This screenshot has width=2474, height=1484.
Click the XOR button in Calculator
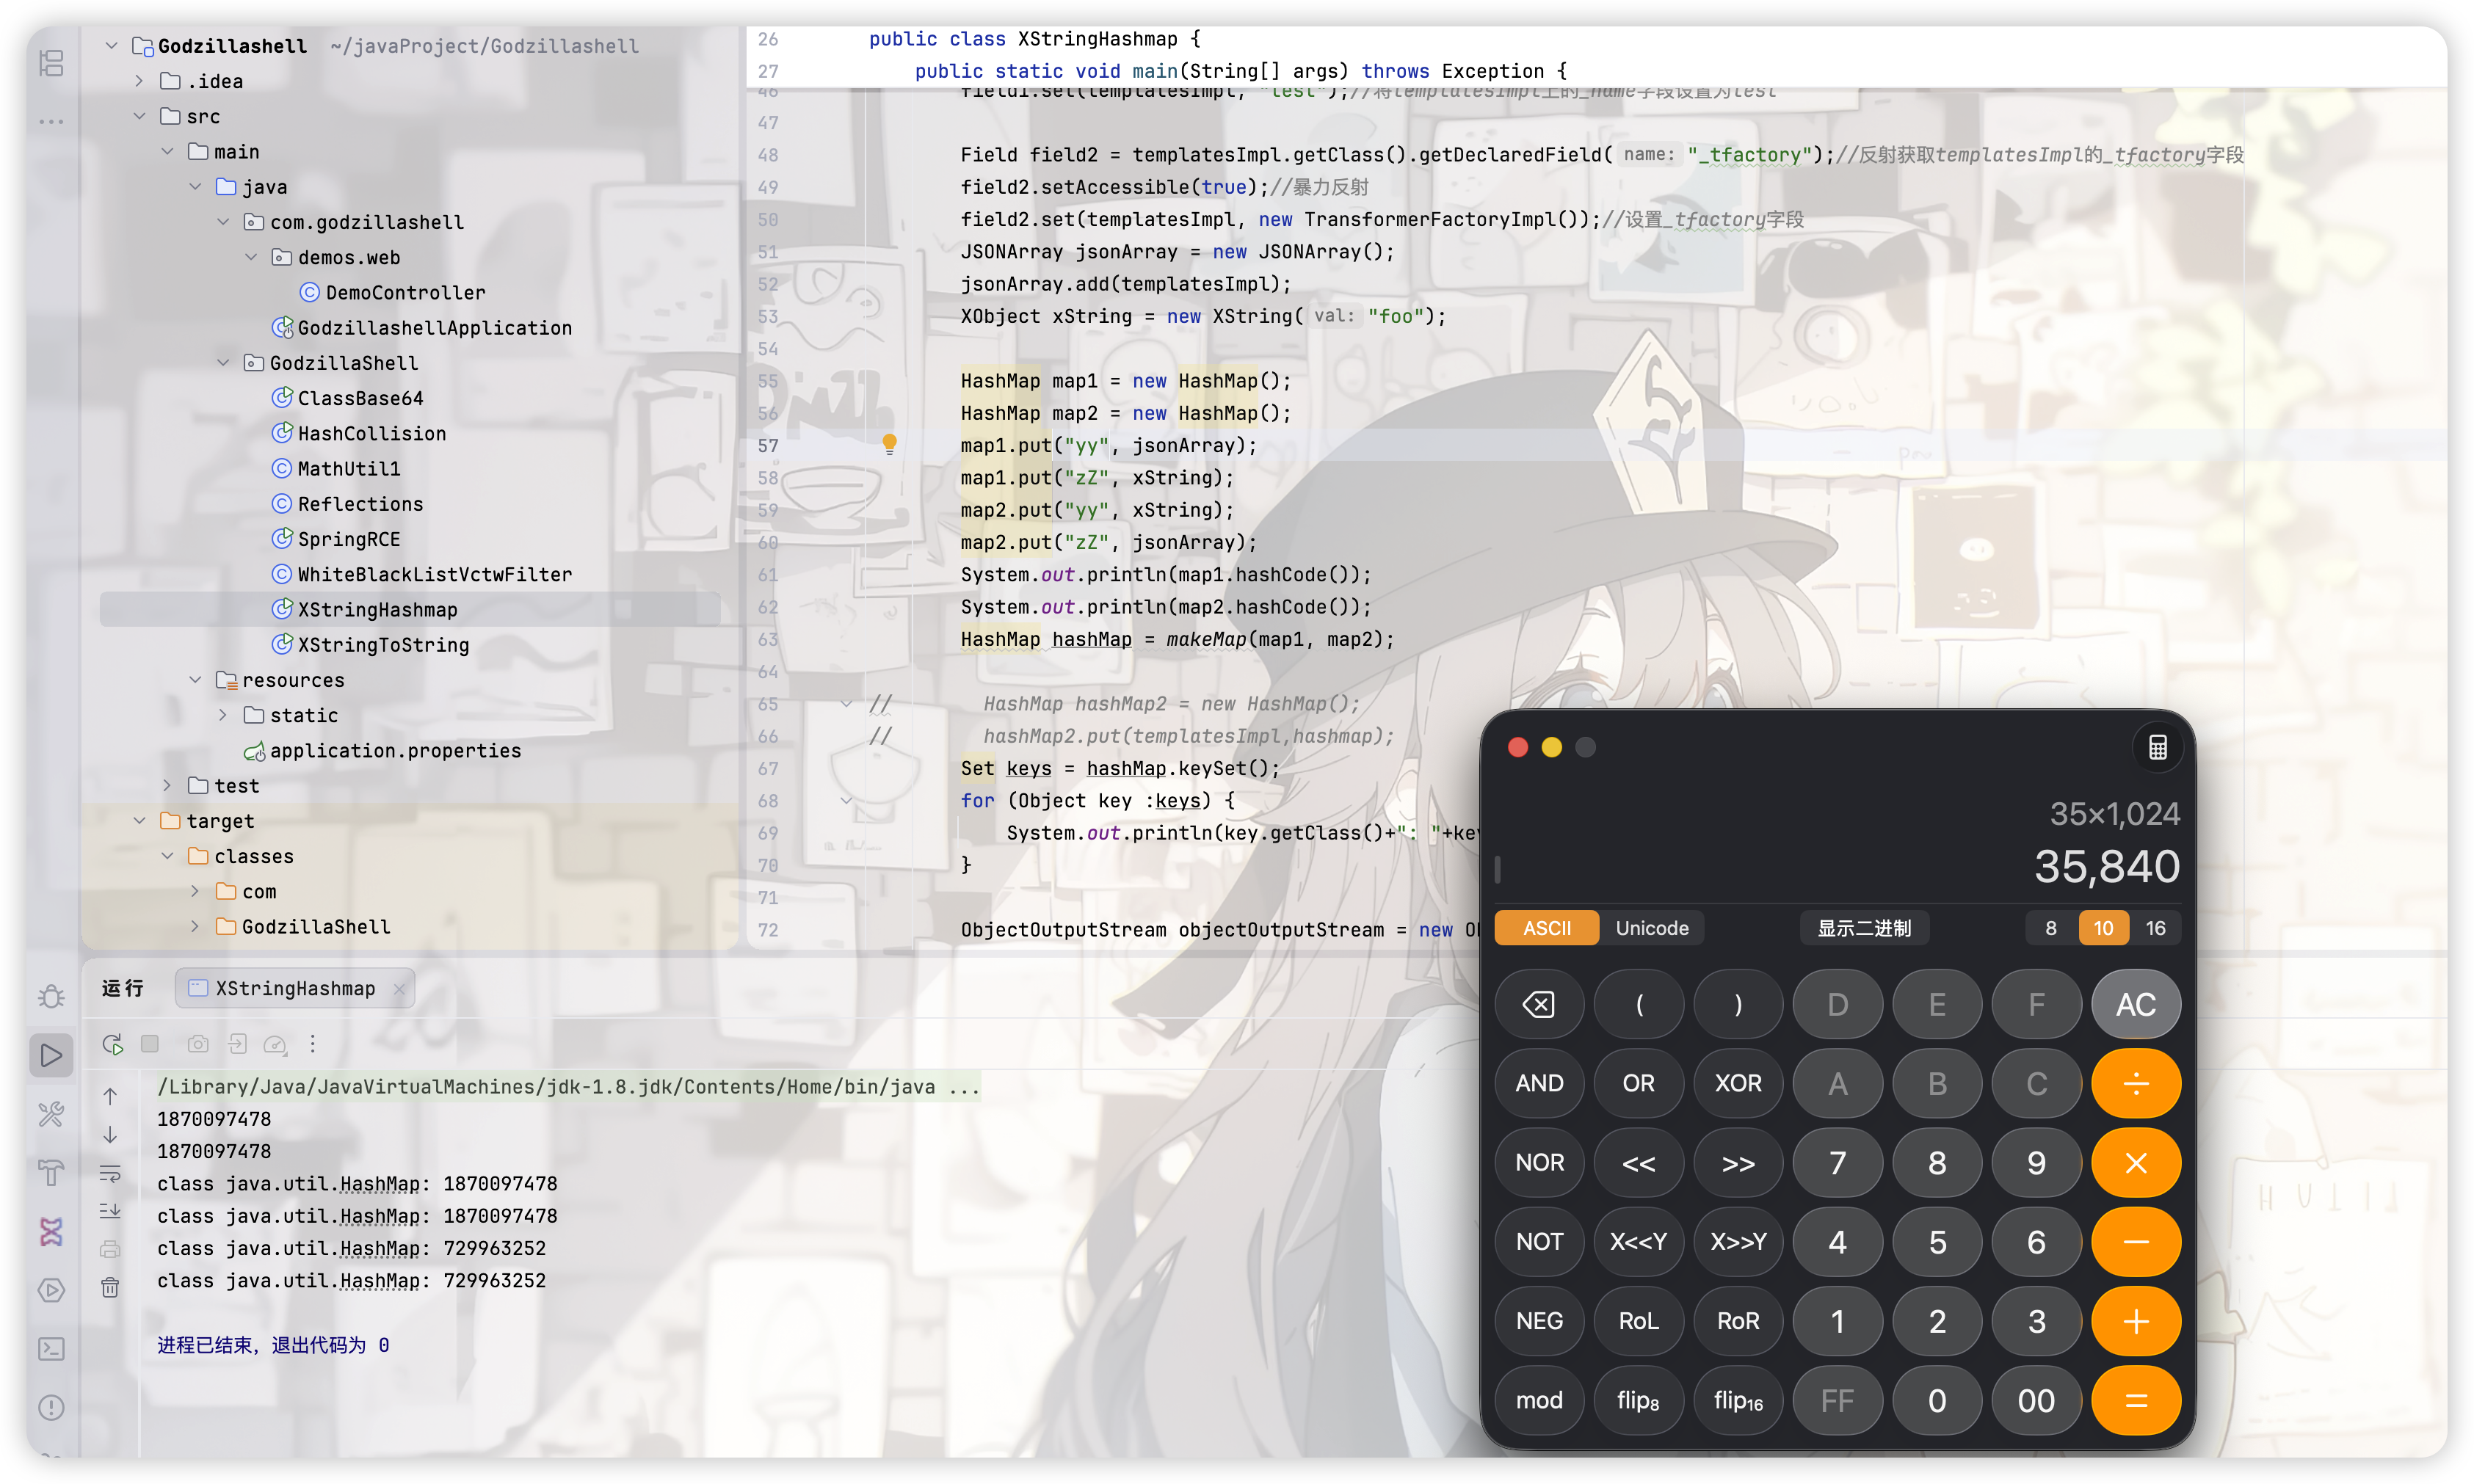[x=1737, y=1083]
